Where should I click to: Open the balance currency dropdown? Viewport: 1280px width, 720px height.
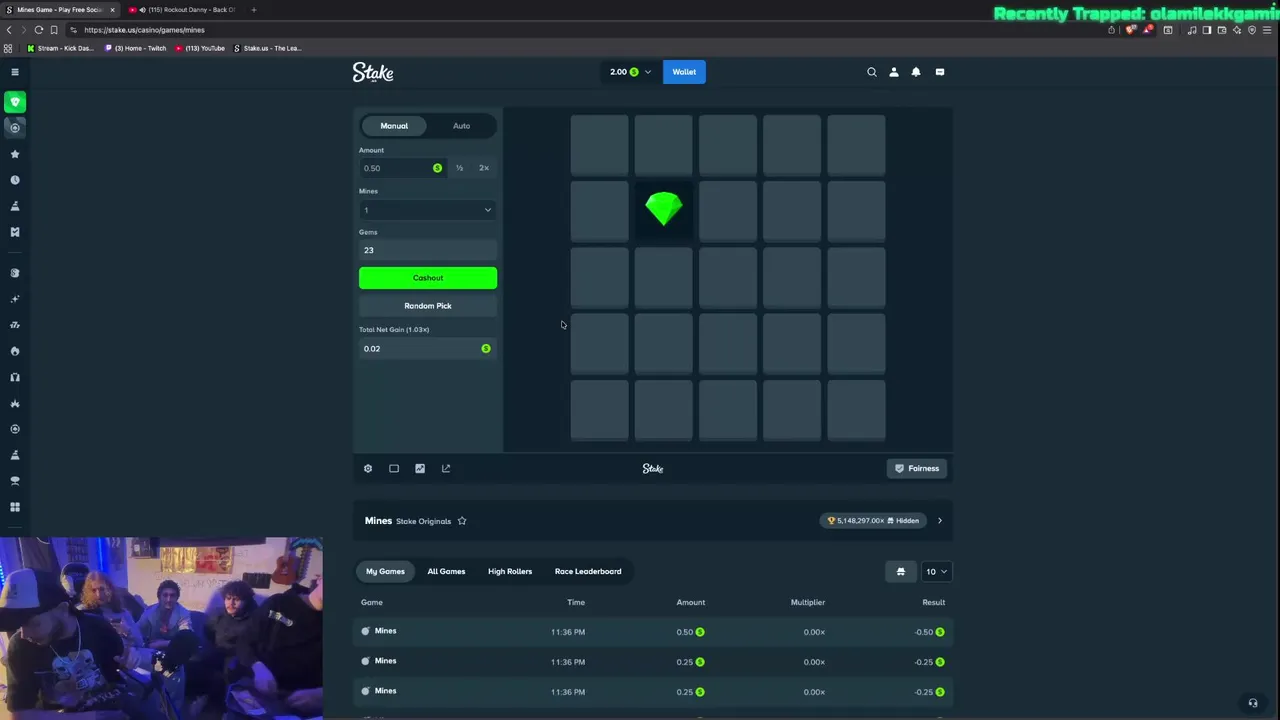point(630,72)
